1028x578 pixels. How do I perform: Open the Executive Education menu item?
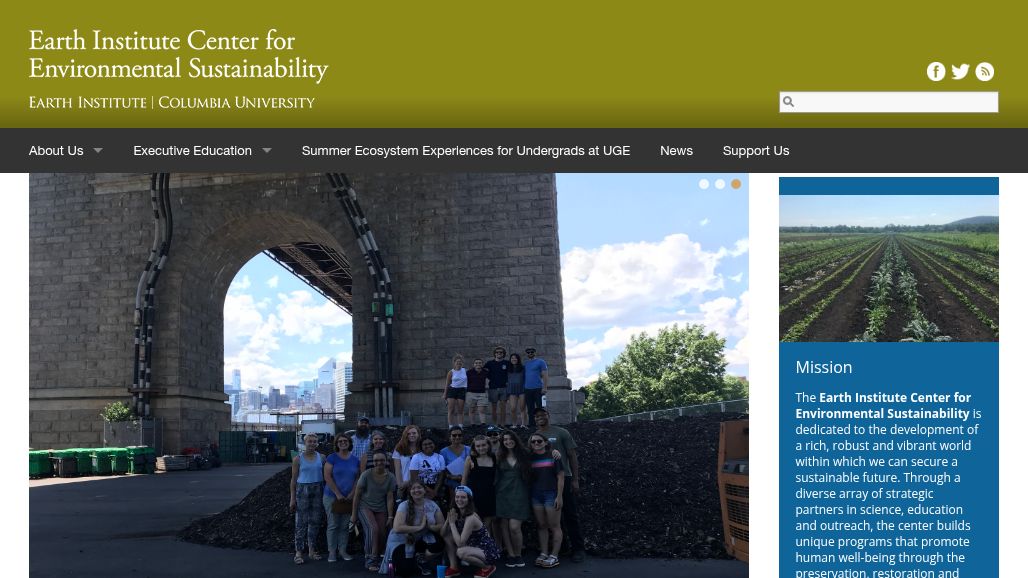192,151
